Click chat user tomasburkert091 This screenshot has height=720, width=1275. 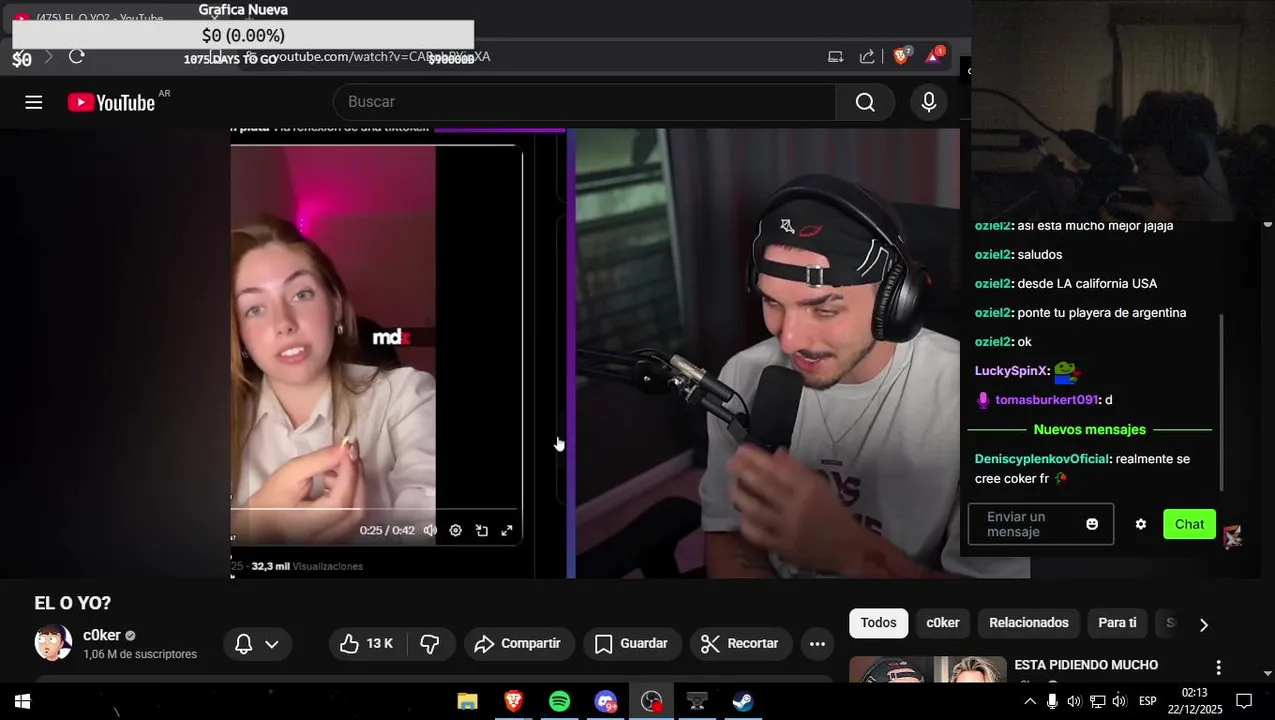click(1047, 400)
